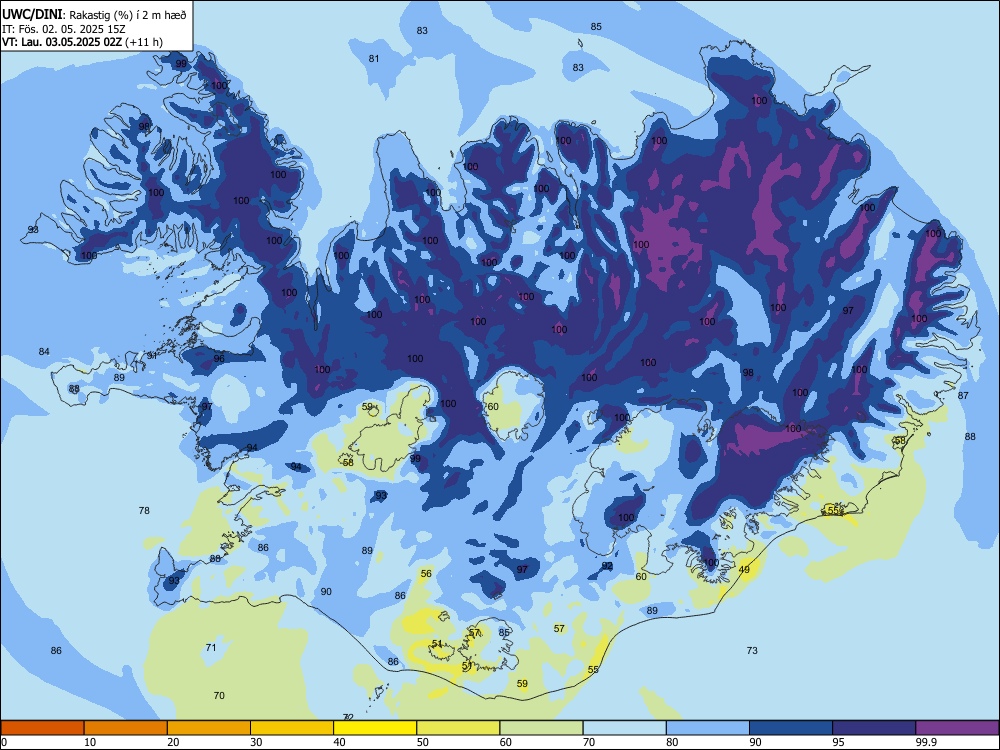This screenshot has height=750, width=1000.
Task: Pick the 50–60 pale yellow legend swatch
Action: click(458, 728)
